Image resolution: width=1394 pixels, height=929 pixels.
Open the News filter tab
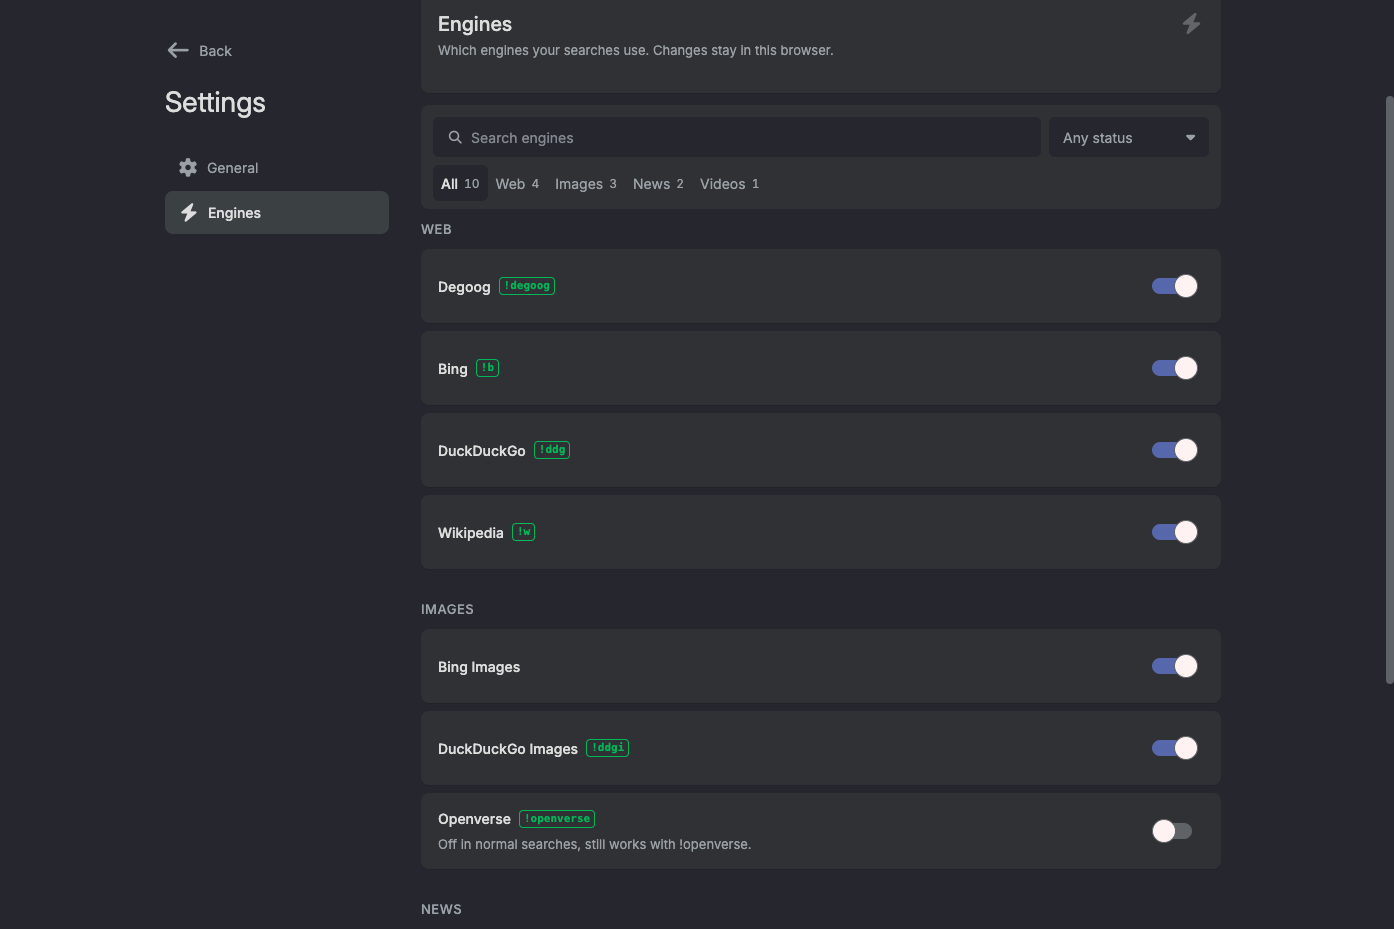coord(658,183)
